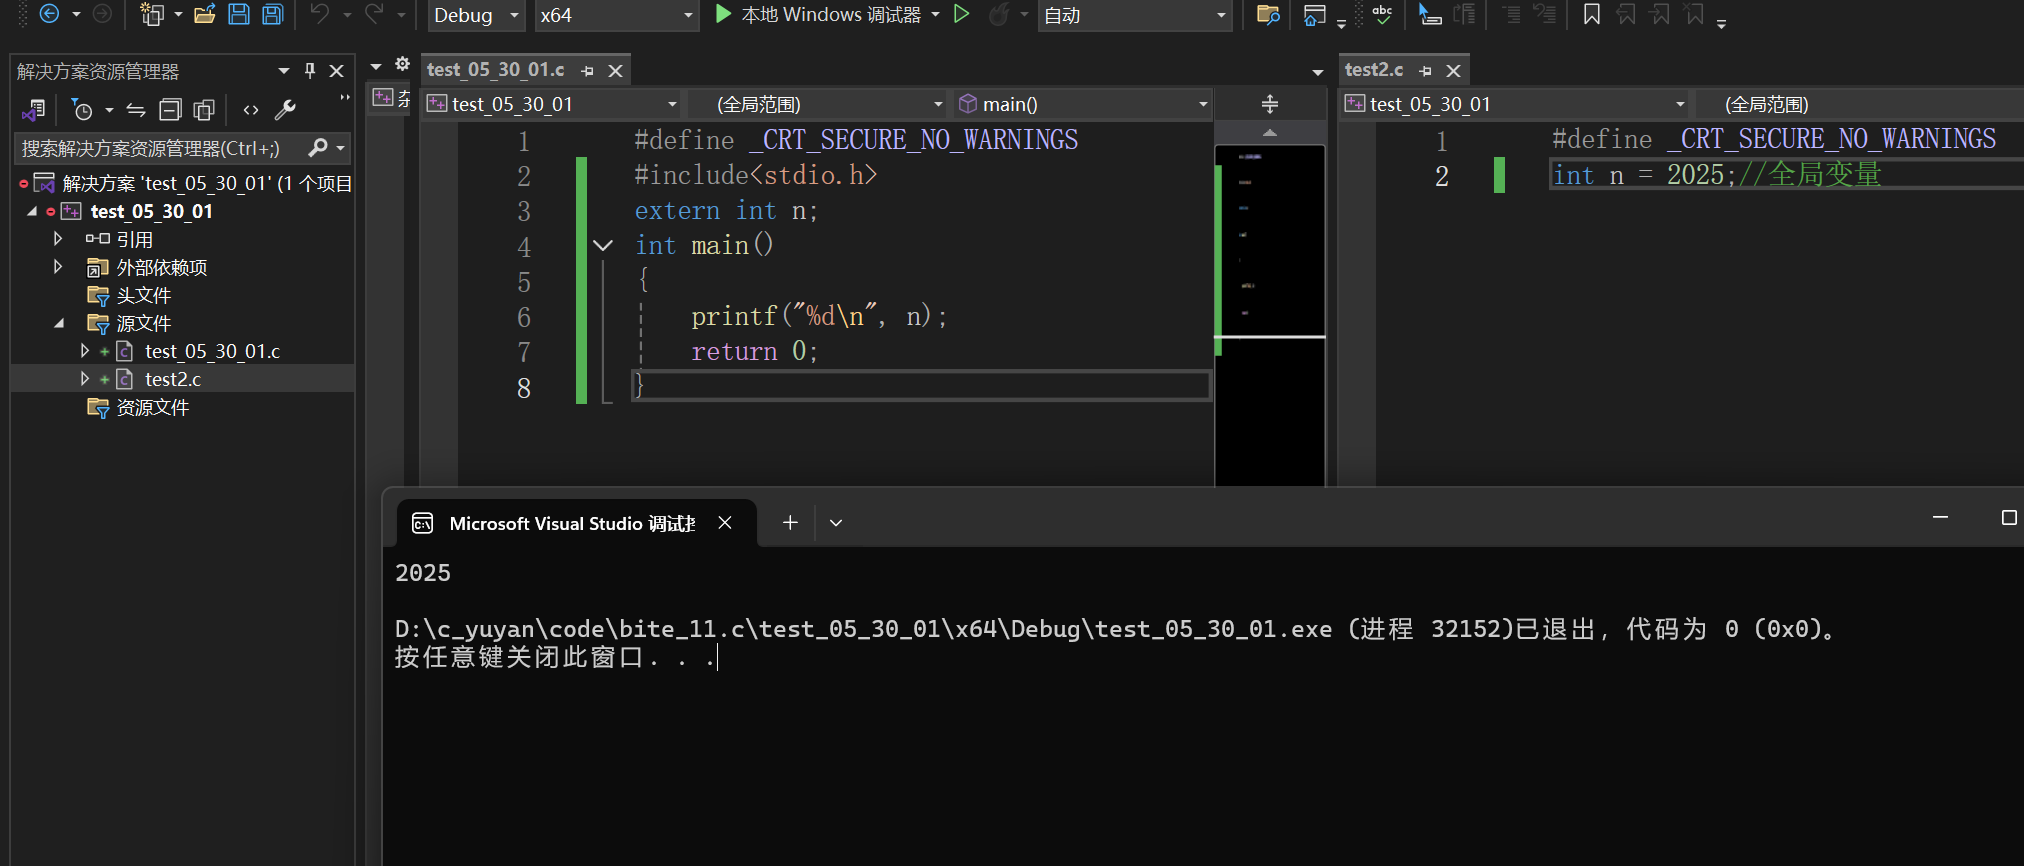Open a new console tab with plus button
This screenshot has width=2024, height=866.
click(790, 523)
